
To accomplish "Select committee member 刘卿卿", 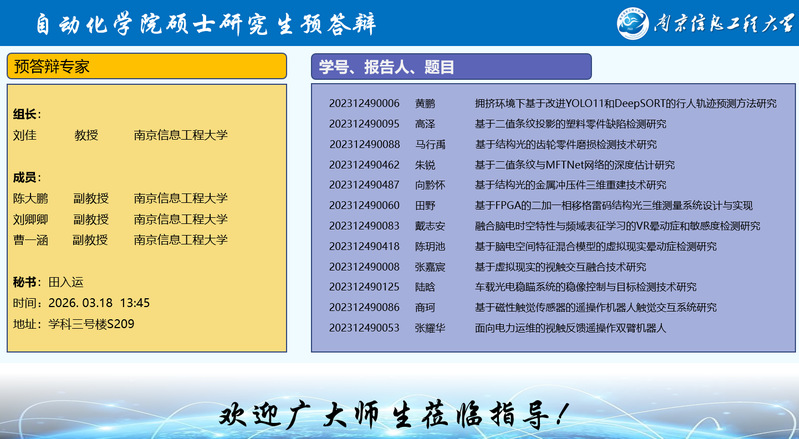I will point(31,219).
